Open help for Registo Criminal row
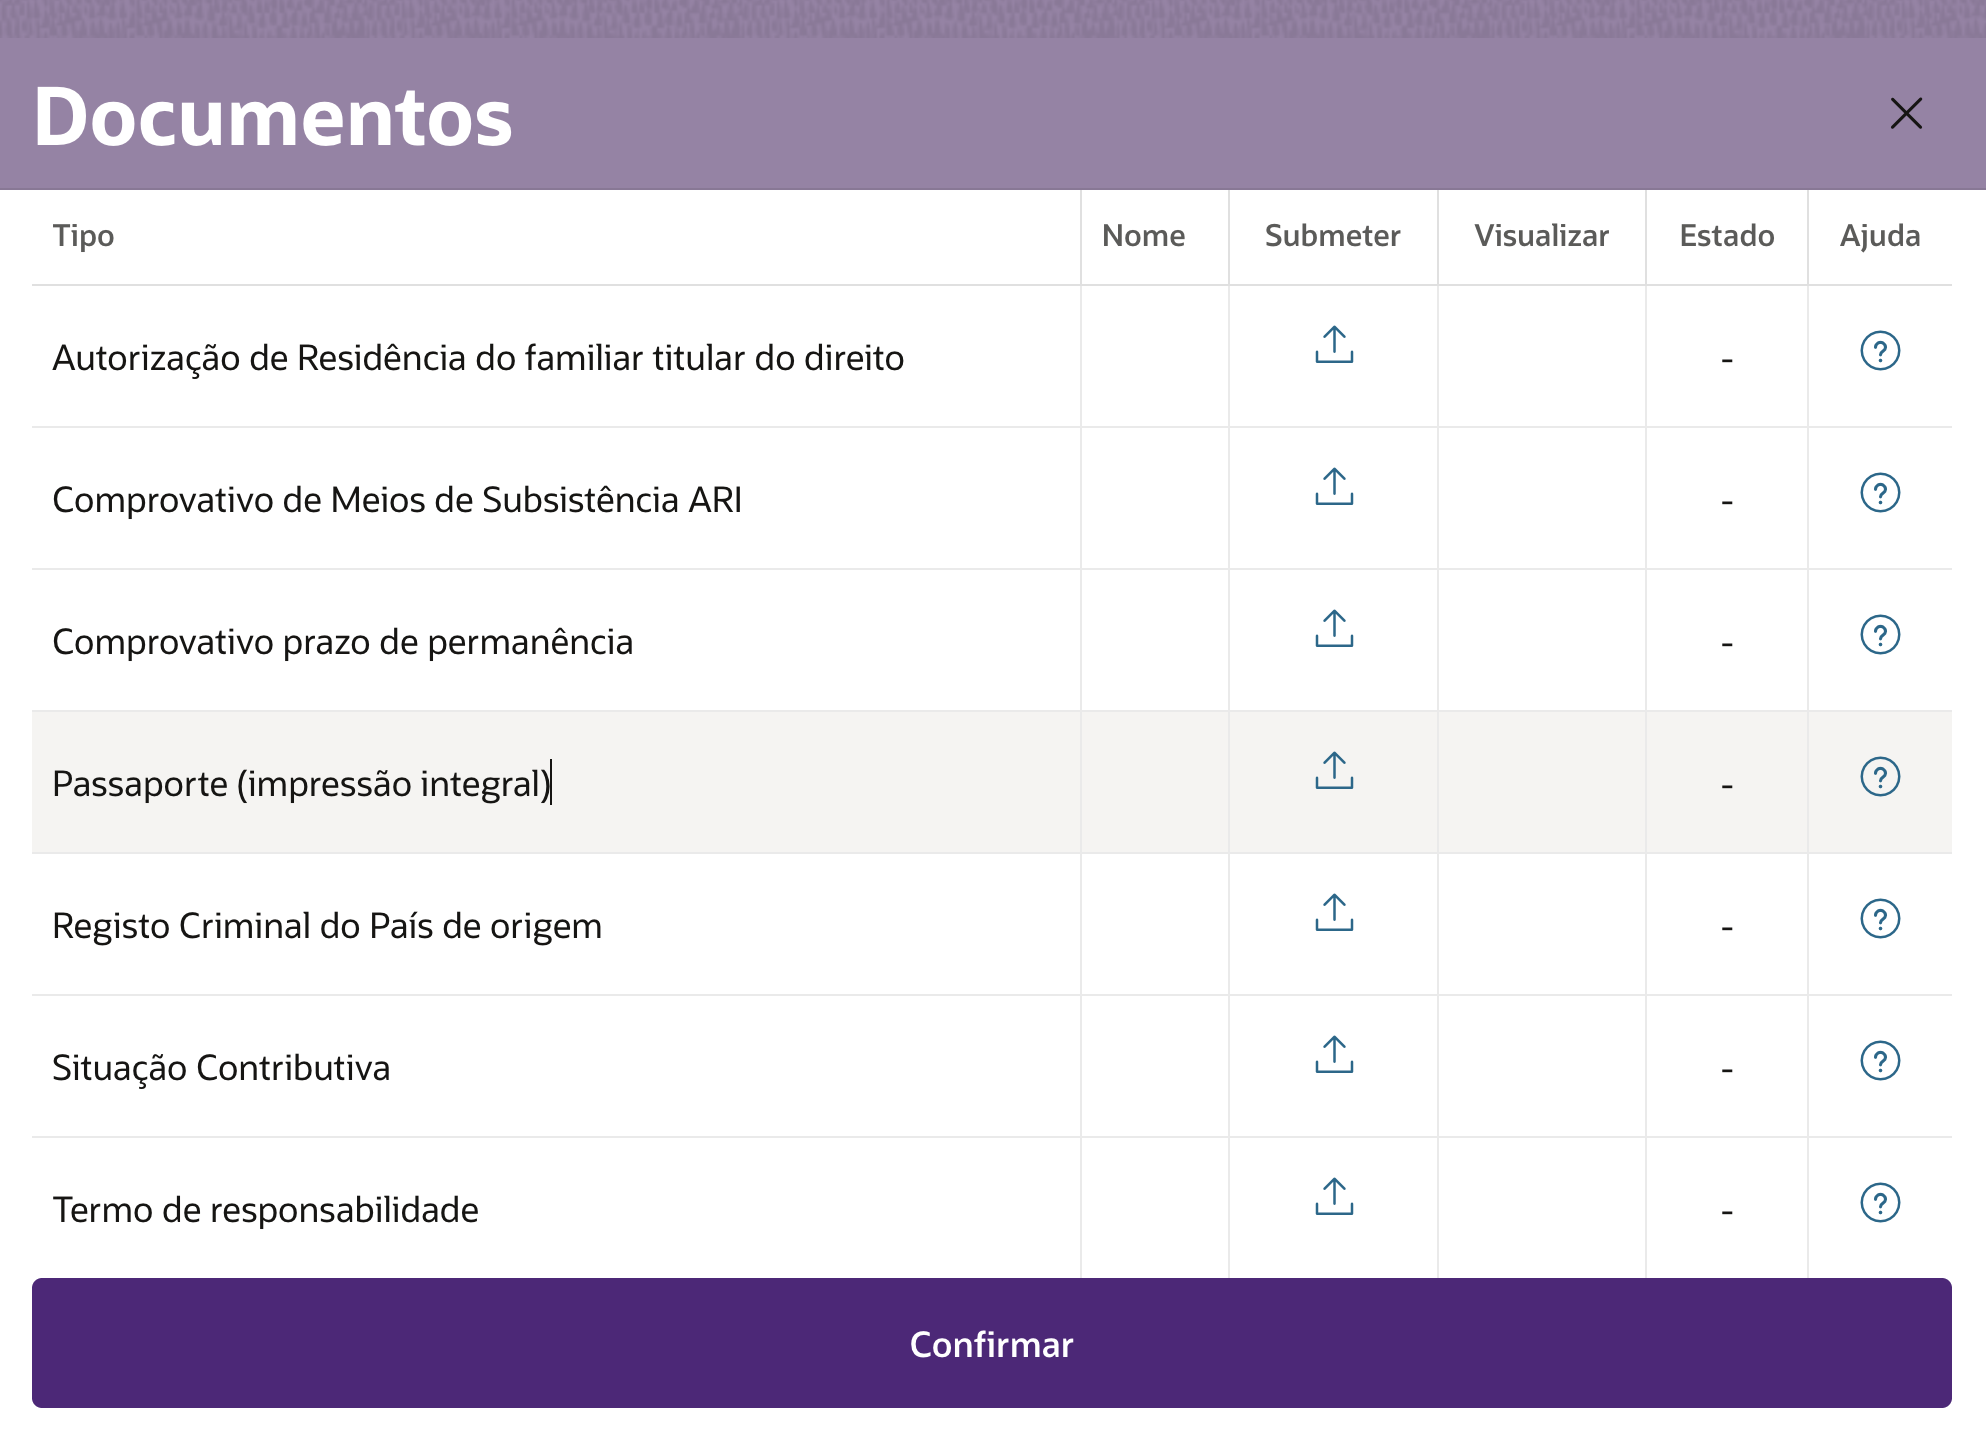This screenshot has height=1442, width=1986. 1880,919
